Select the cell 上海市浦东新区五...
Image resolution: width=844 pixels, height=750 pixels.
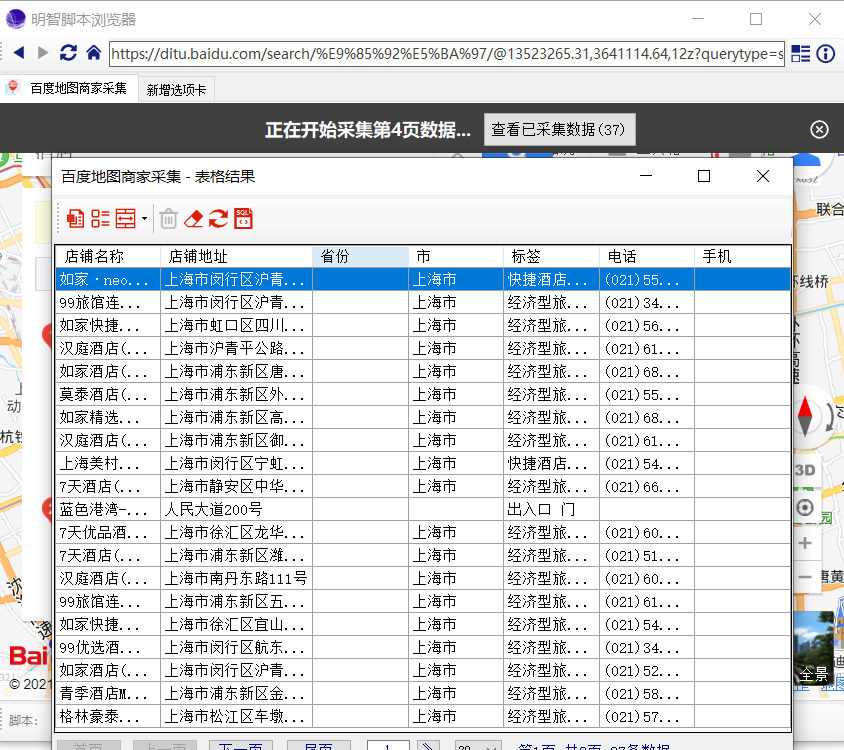(x=236, y=601)
